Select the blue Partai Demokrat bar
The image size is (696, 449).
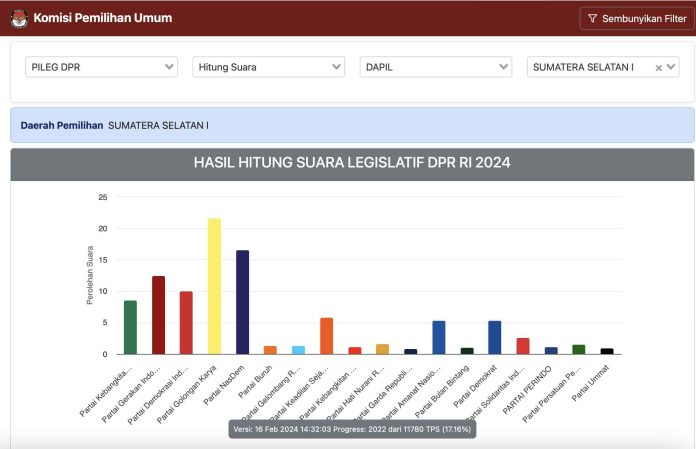(x=495, y=337)
